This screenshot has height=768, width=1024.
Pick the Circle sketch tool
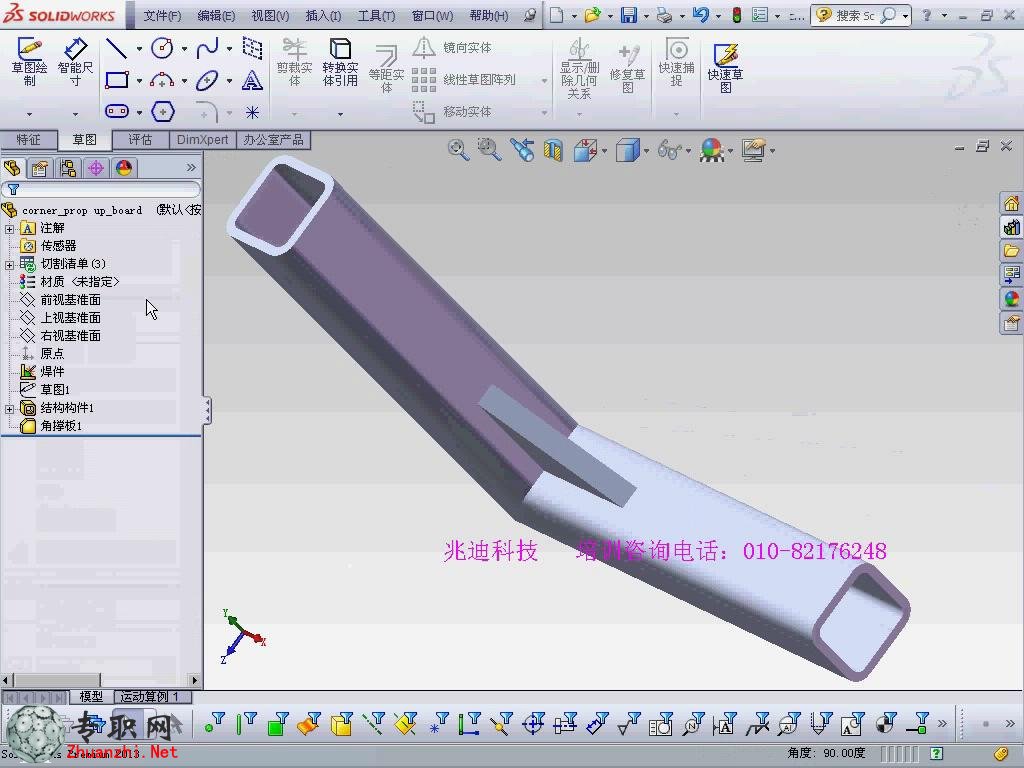(162, 48)
